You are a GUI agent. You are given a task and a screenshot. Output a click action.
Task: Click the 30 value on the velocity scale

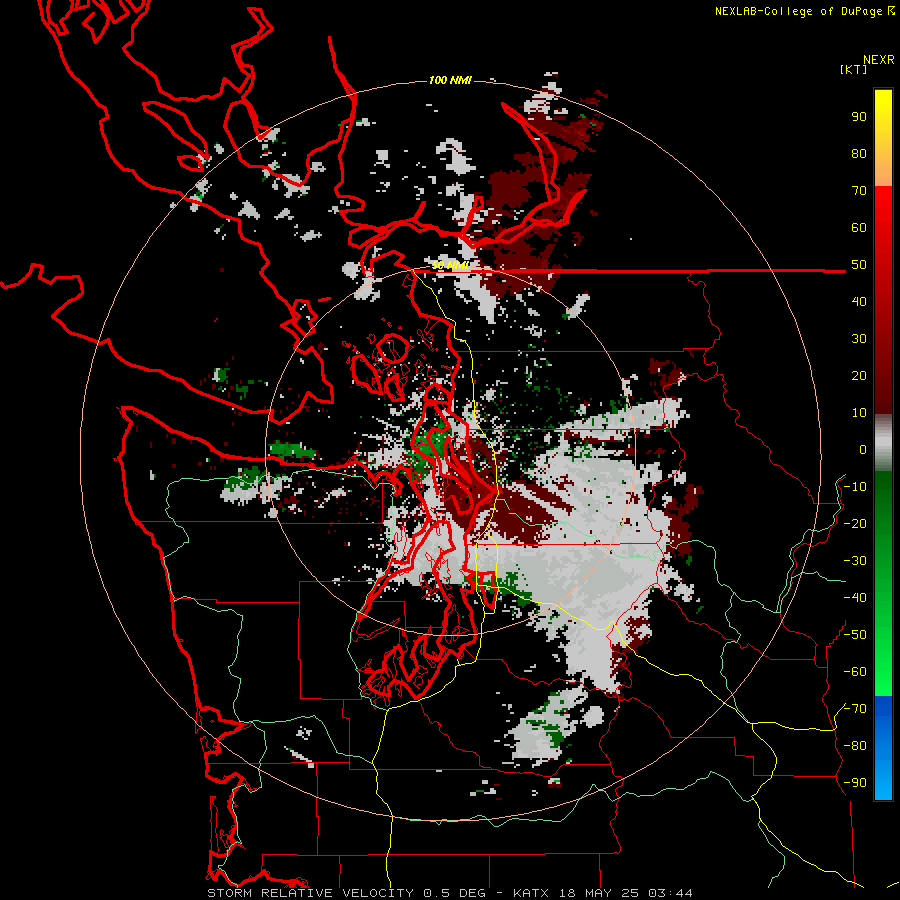coord(859,339)
